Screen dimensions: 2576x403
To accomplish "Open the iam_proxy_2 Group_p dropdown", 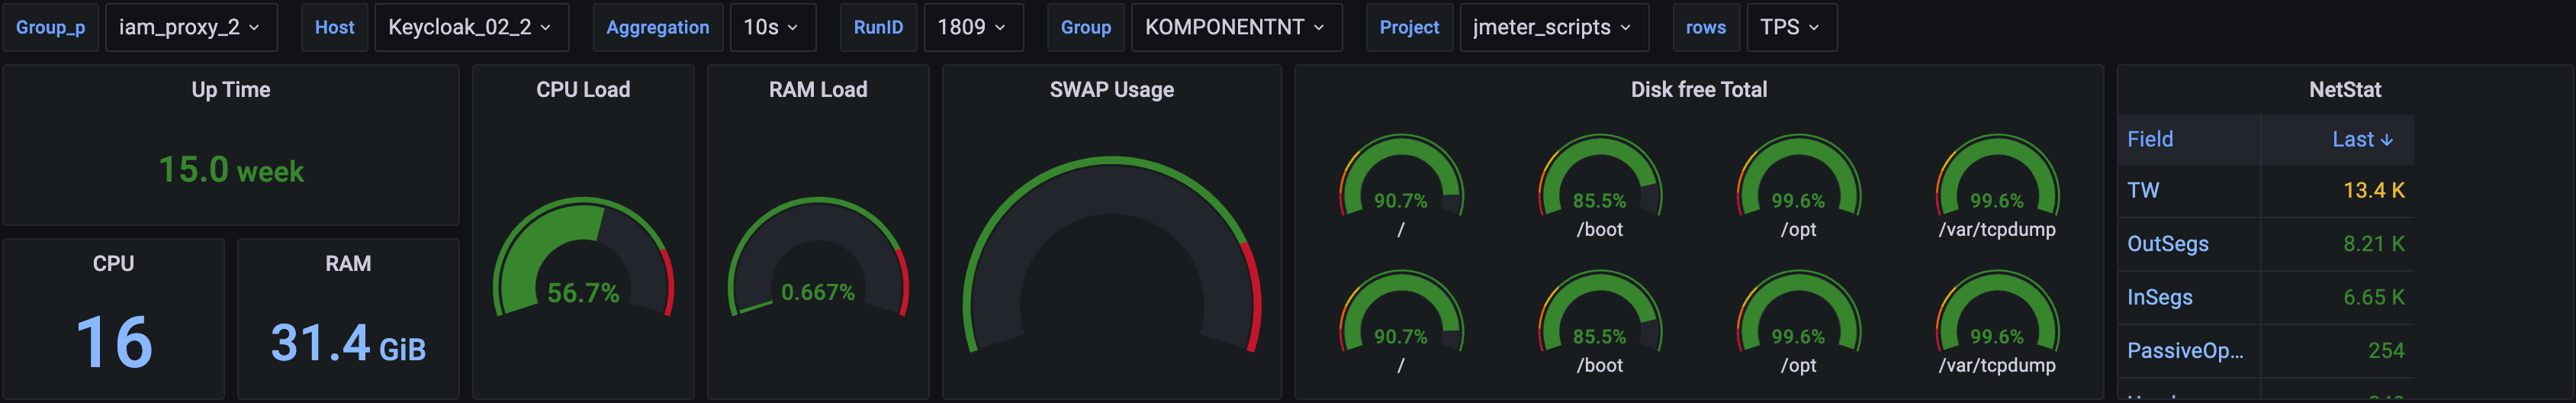I will [190, 27].
